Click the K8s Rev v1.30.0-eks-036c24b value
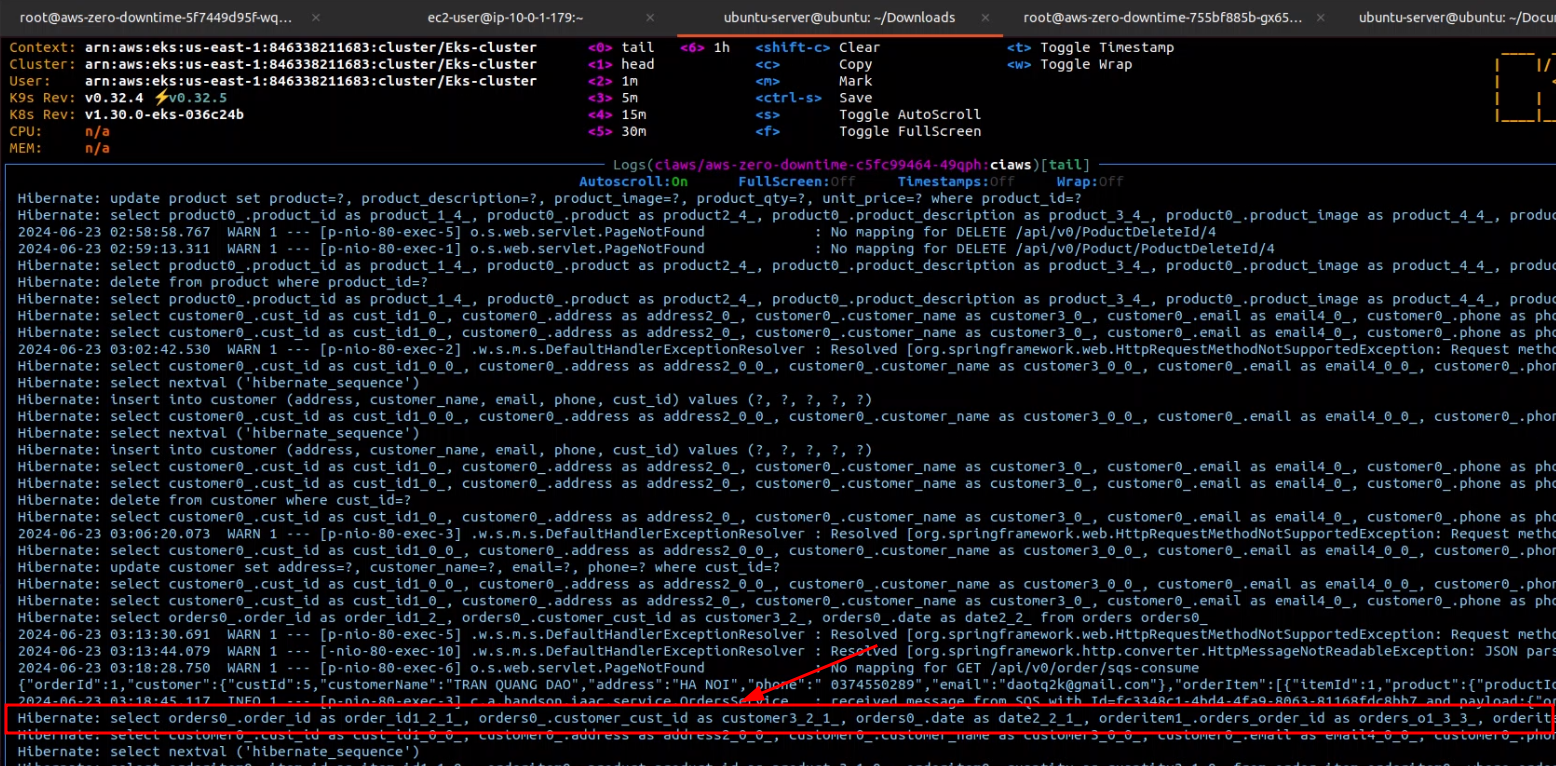Image resolution: width=1556 pixels, height=766 pixels. coord(164,115)
